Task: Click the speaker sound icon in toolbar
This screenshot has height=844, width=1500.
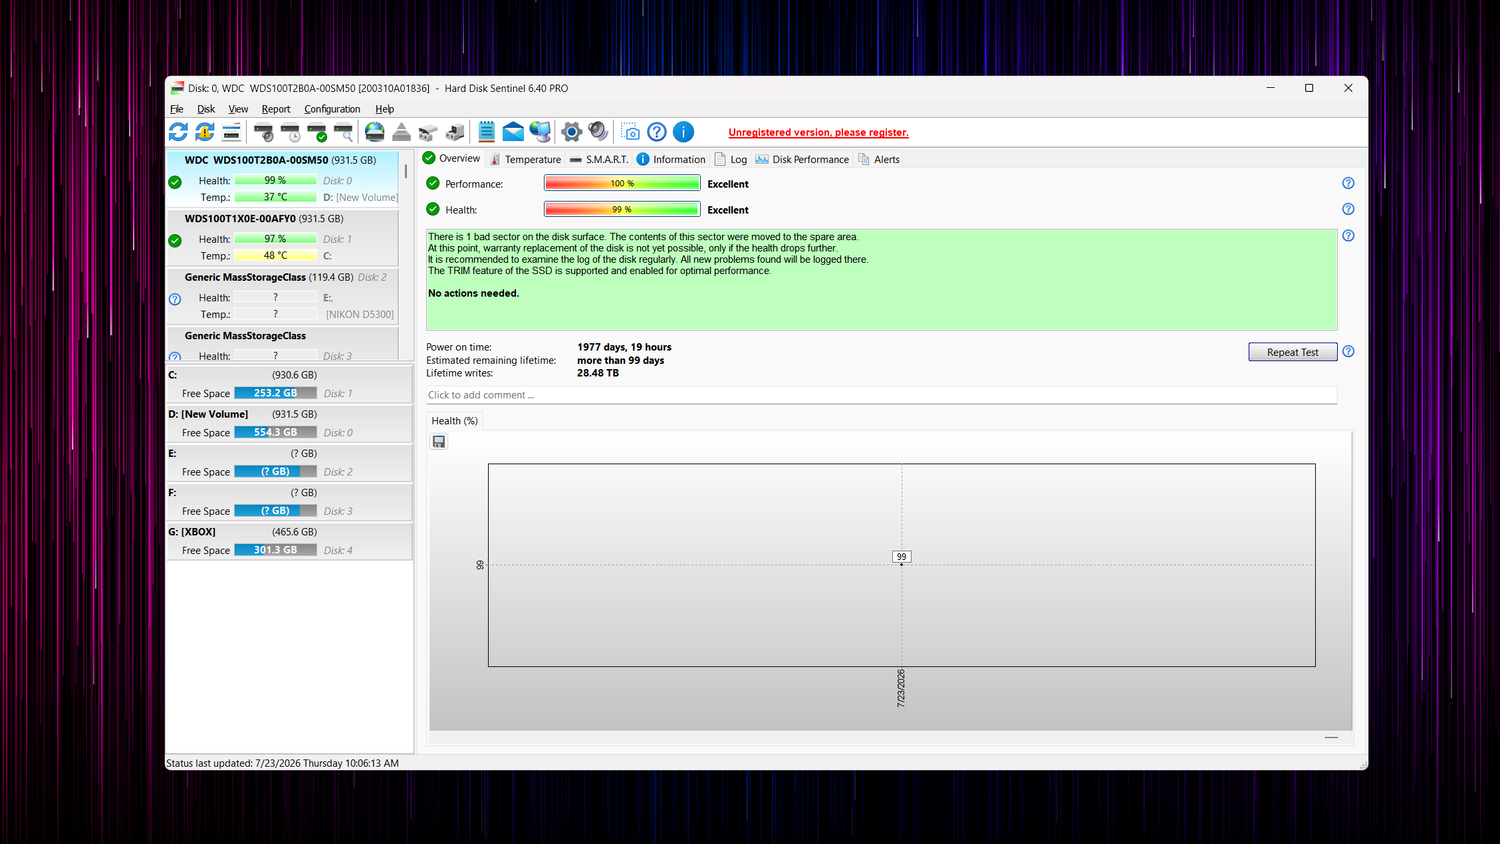Action: click(598, 132)
